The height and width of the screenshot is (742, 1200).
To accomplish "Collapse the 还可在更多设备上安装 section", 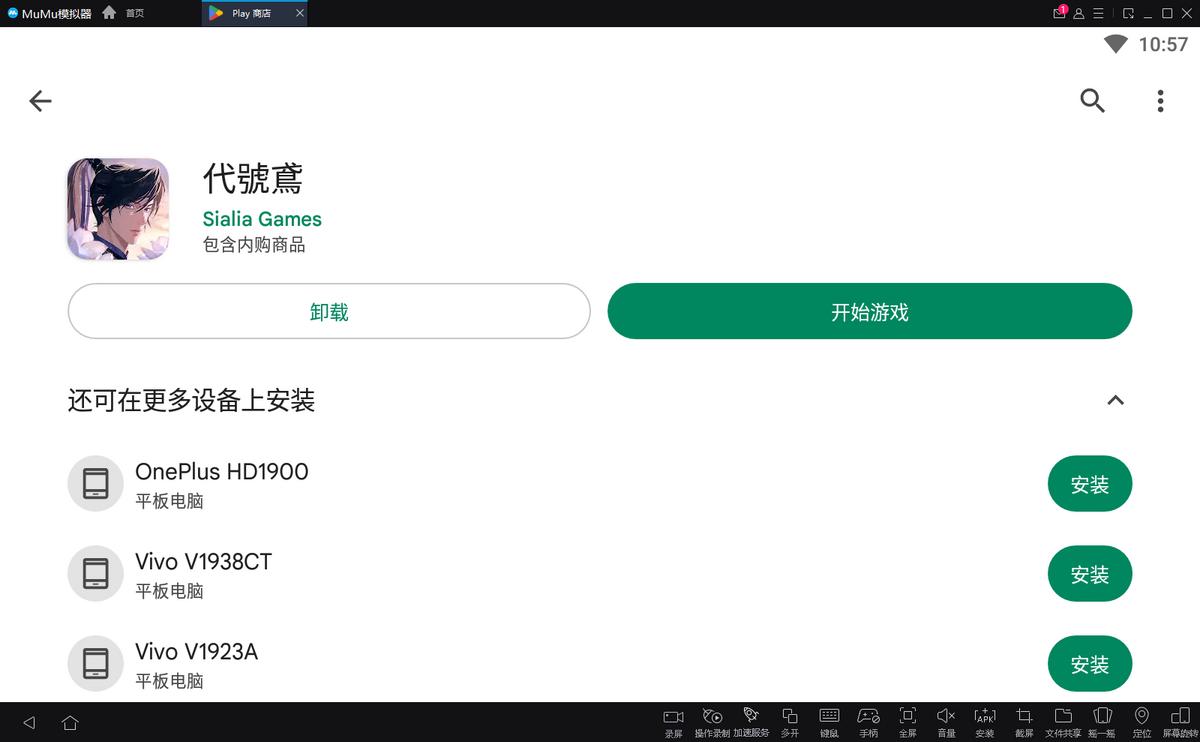I will [x=1116, y=400].
